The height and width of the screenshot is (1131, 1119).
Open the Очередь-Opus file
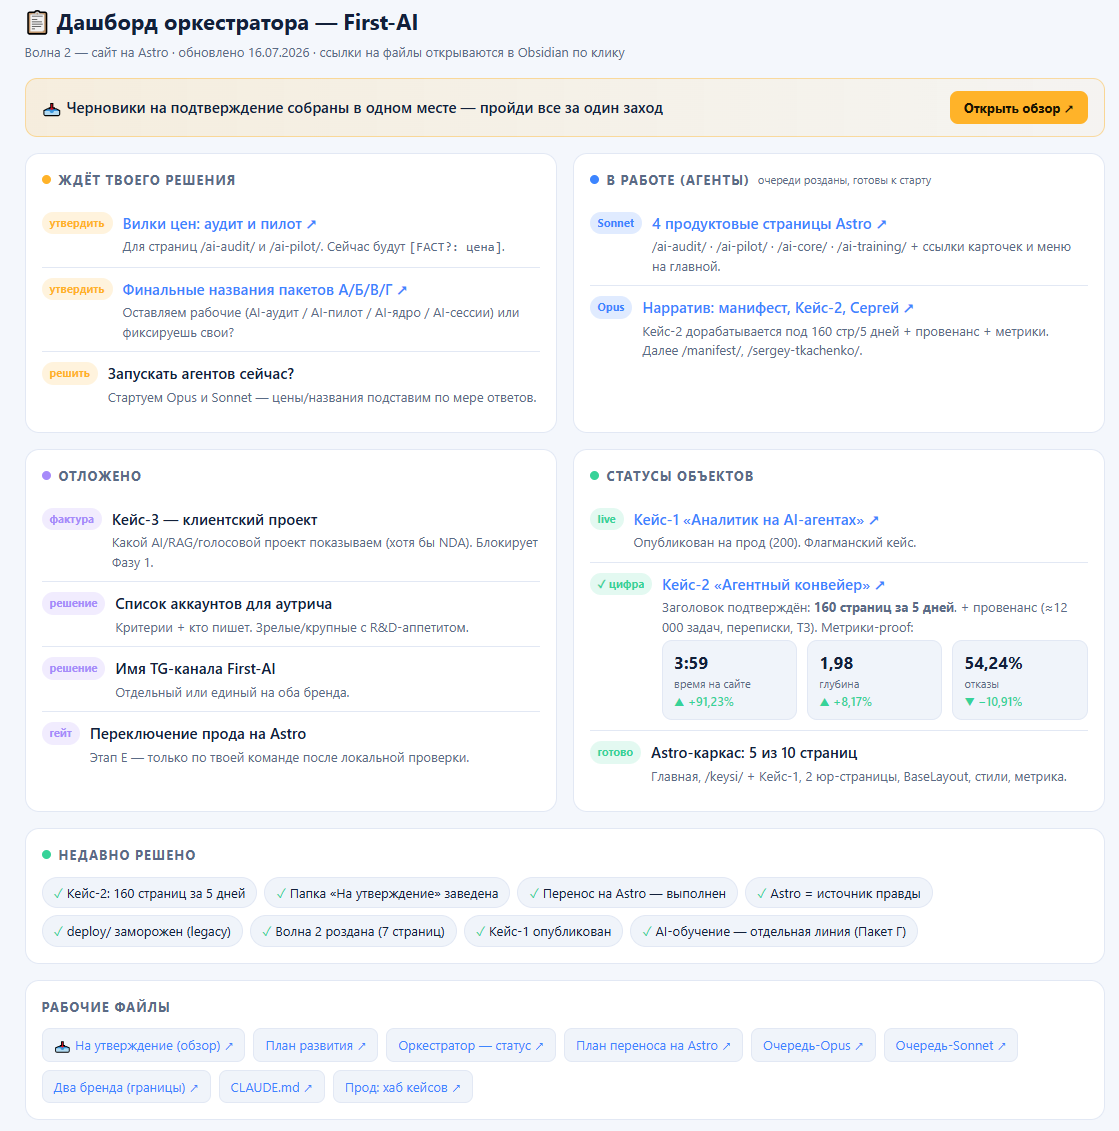click(x=813, y=1046)
